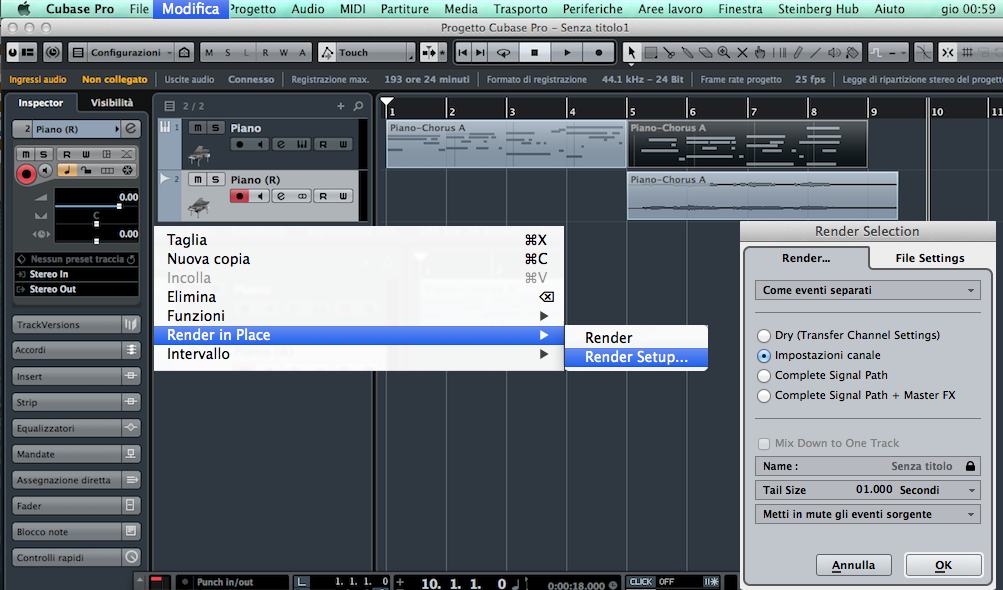Select Taglia in the Modifica menu
The width and height of the screenshot is (1003, 590).
point(359,240)
